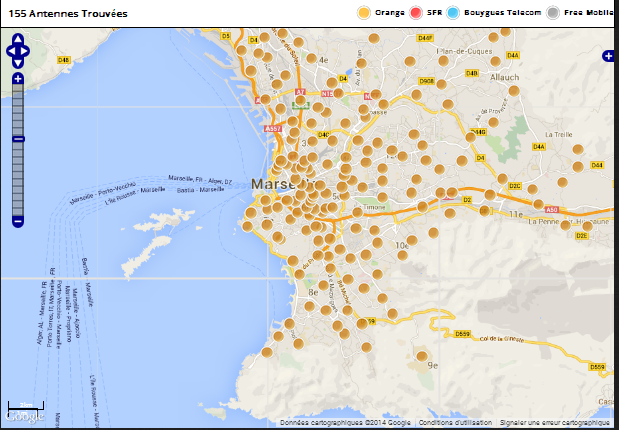Click the zoom out minus button

tap(17, 221)
